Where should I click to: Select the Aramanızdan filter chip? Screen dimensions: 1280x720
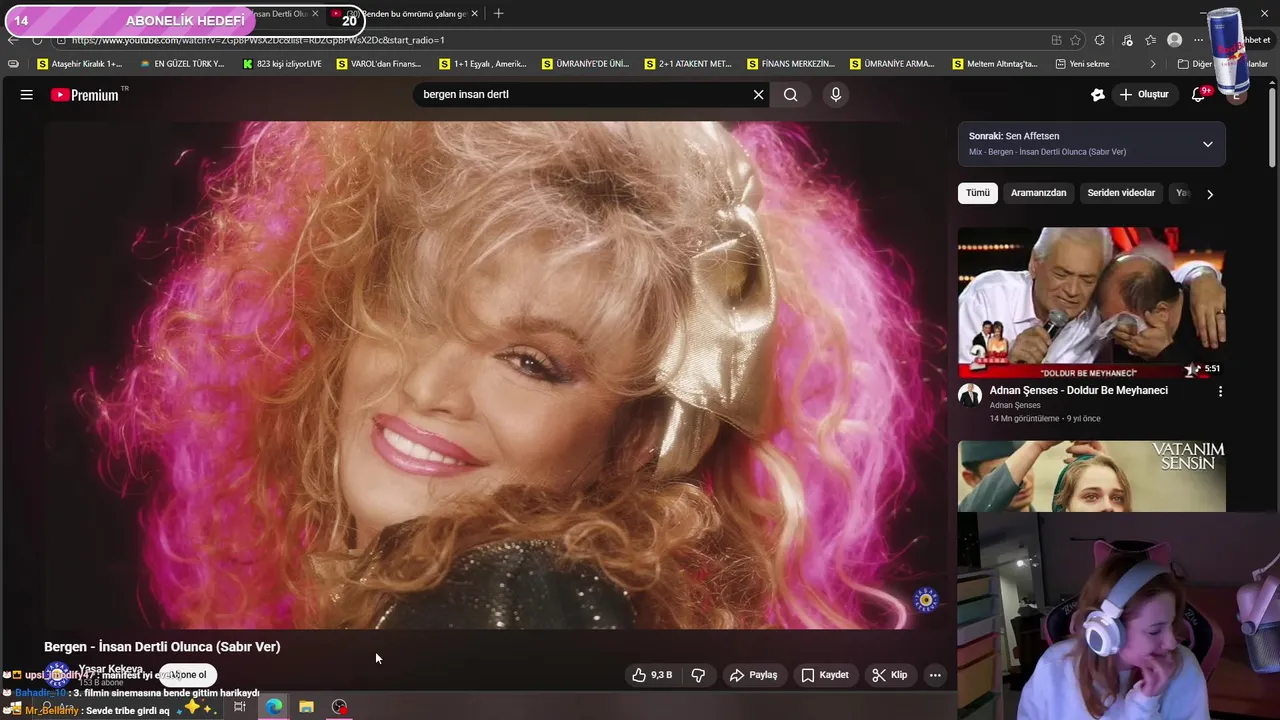(x=1038, y=193)
